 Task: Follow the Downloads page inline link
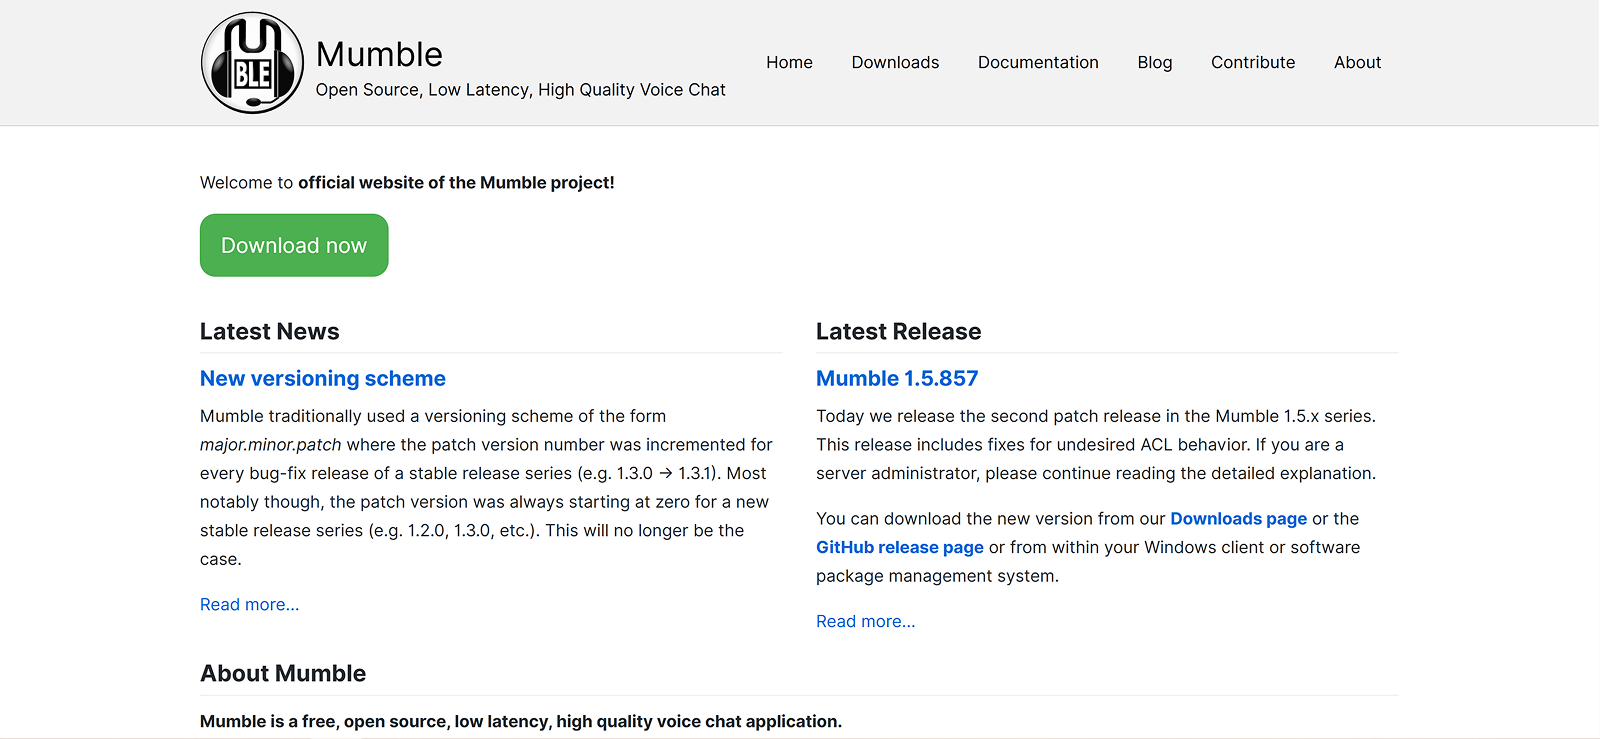pyautogui.click(x=1238, y=518)
